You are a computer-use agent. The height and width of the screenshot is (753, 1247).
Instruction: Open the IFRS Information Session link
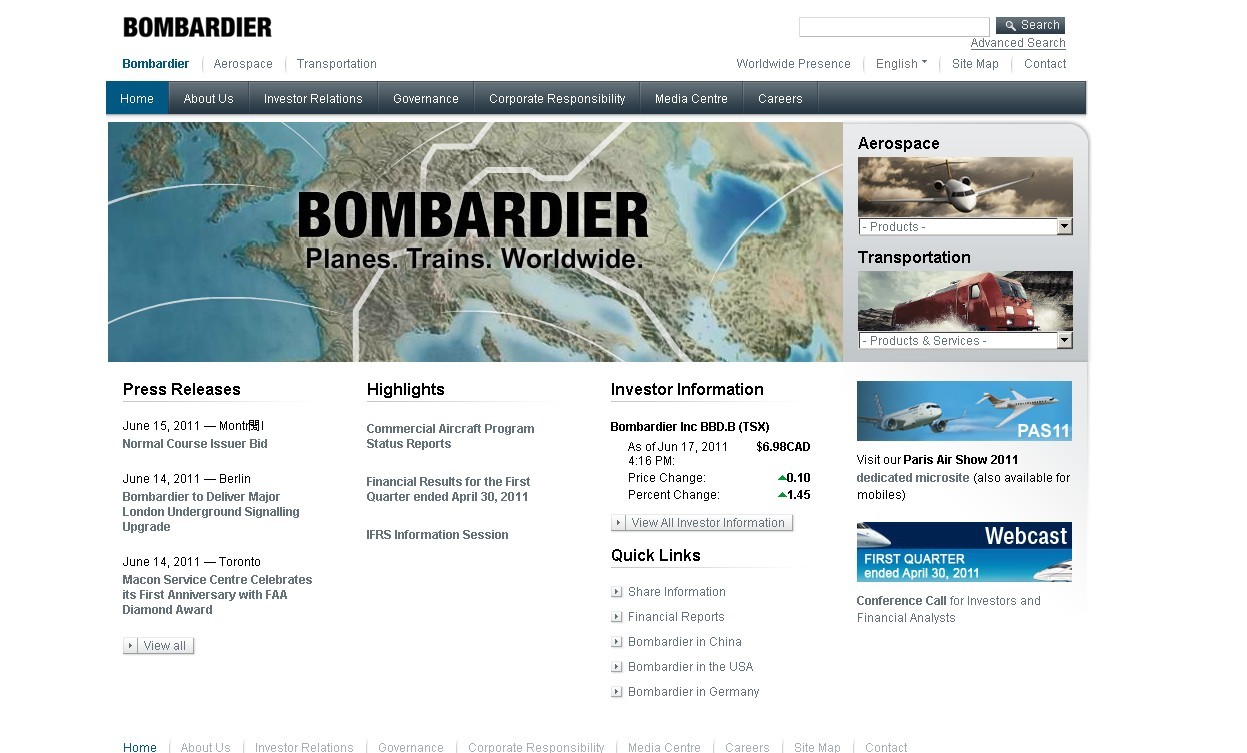437,535
